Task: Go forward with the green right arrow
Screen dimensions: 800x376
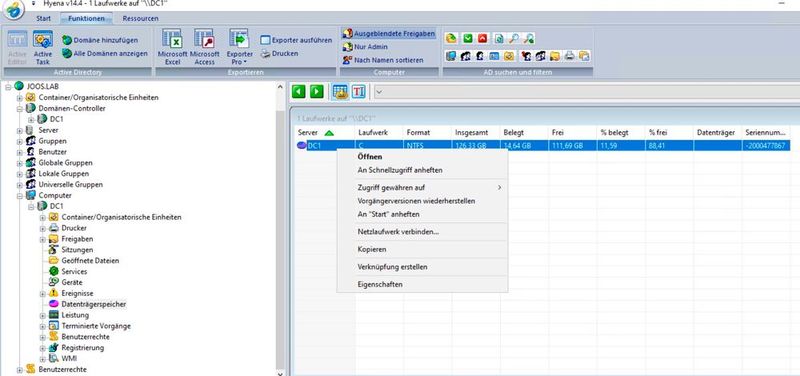Action: [317, 91]
